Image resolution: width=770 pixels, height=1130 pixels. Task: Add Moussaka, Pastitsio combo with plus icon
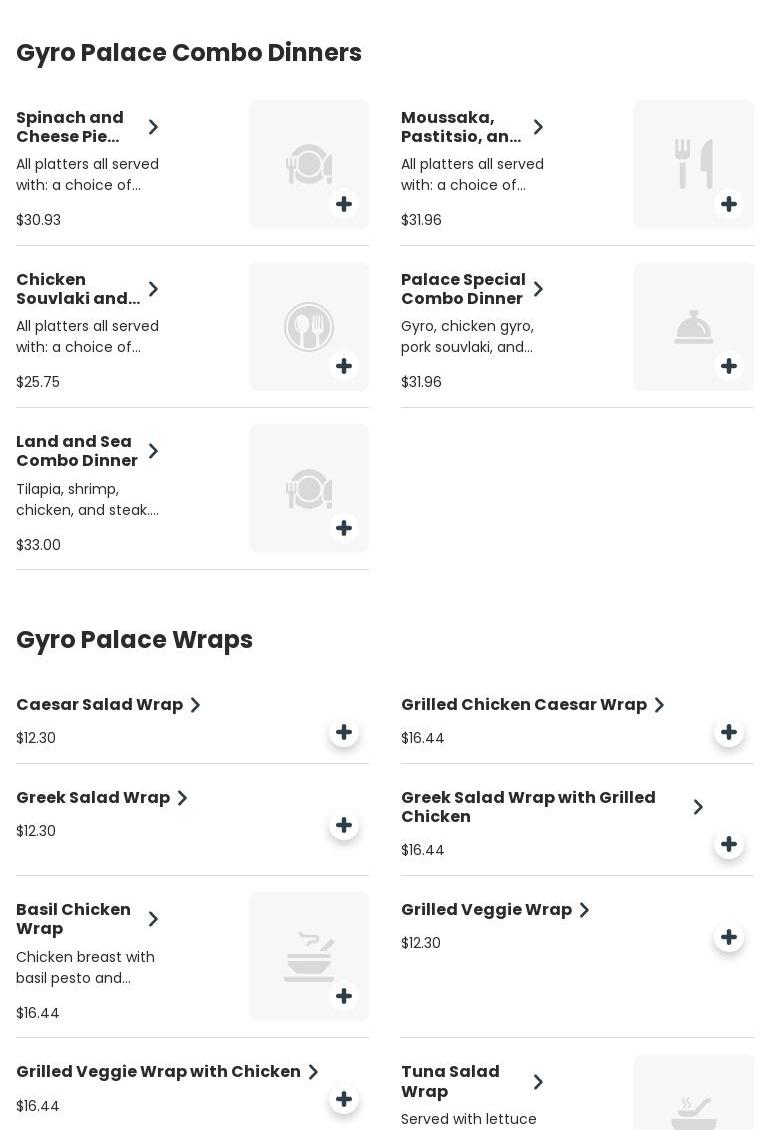[x=729, y=204]
